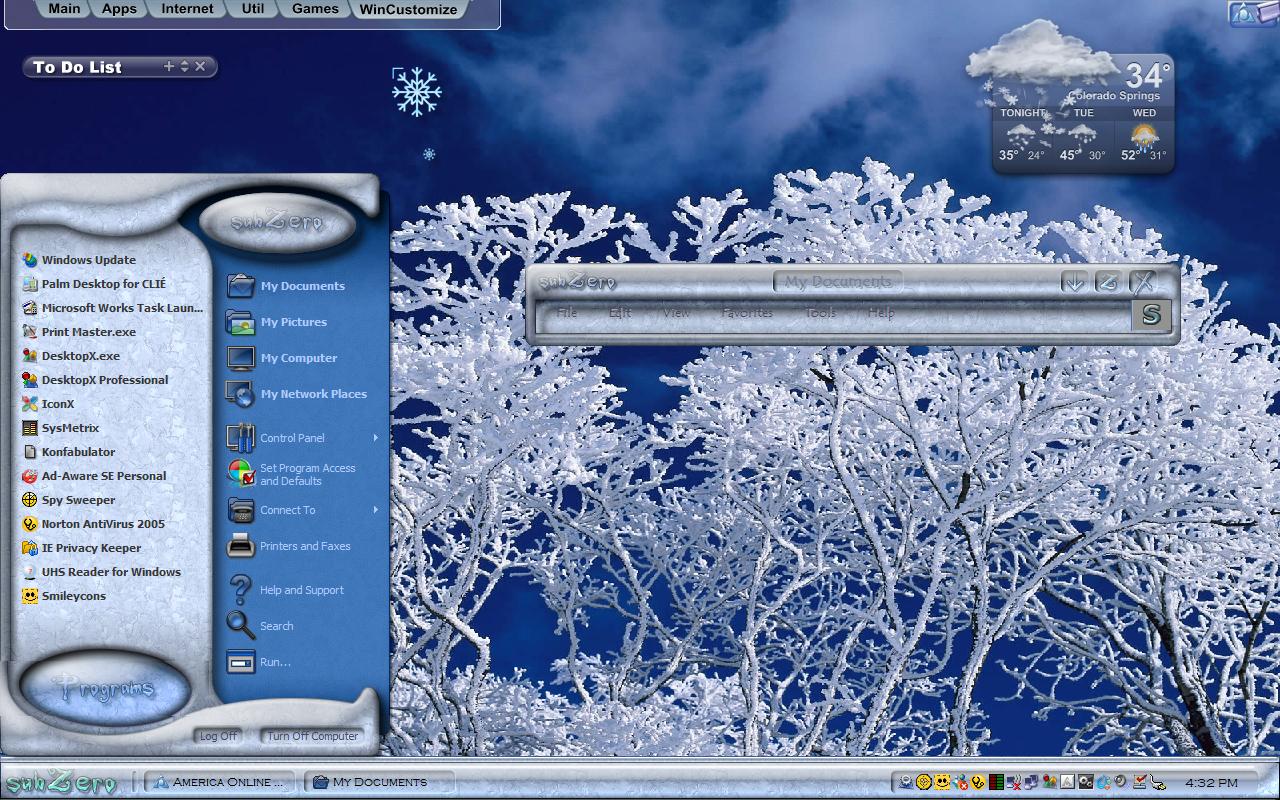Open the Favorites menu
The height and width of the screenshot is (800, 1280).
(747, 313)
